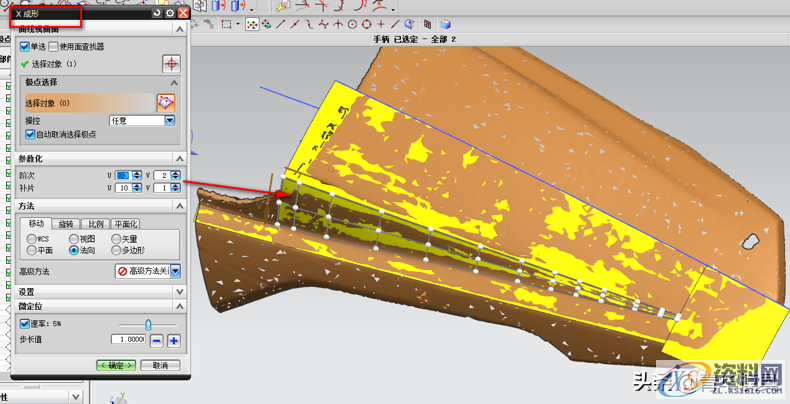790x404 pixels.
Task: Click the plus step increment button
Action: click(173, 341)
